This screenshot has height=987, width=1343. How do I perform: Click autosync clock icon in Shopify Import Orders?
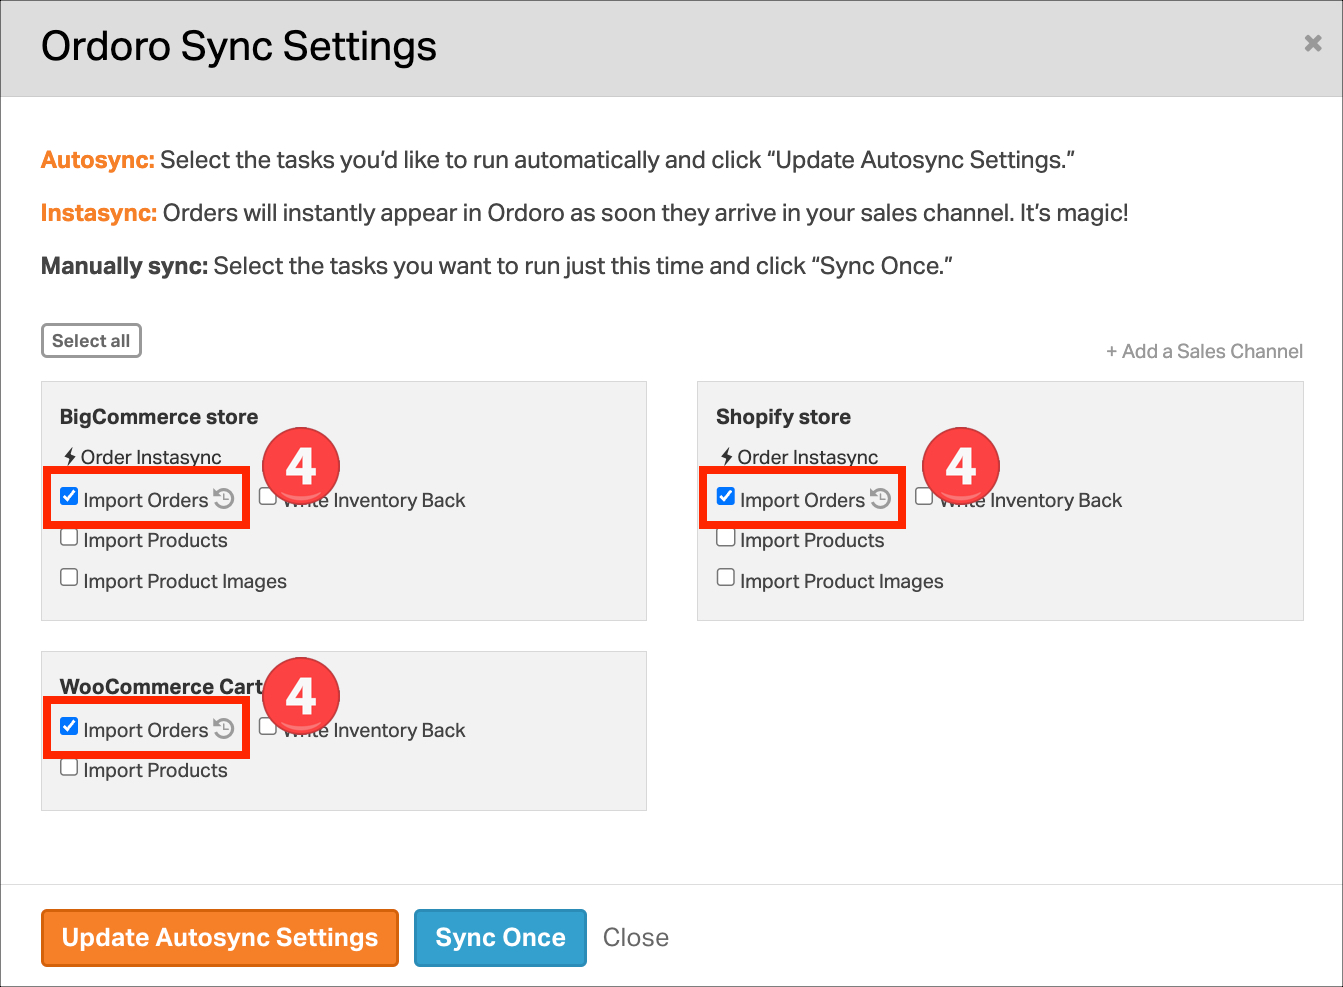[x=880, y=498]
